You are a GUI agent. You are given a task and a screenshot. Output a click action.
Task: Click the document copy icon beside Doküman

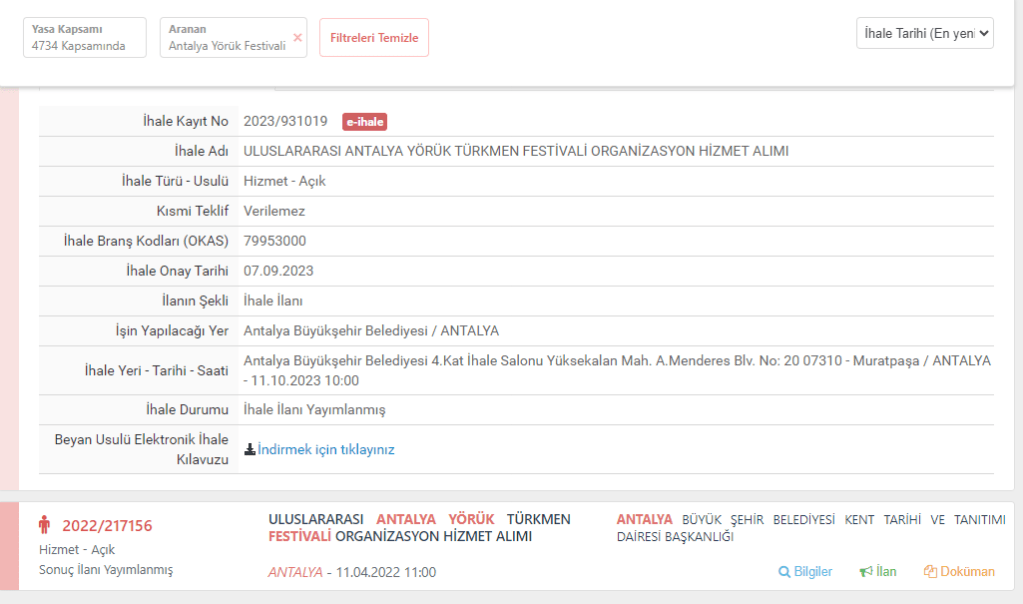[x=929, y=572]
